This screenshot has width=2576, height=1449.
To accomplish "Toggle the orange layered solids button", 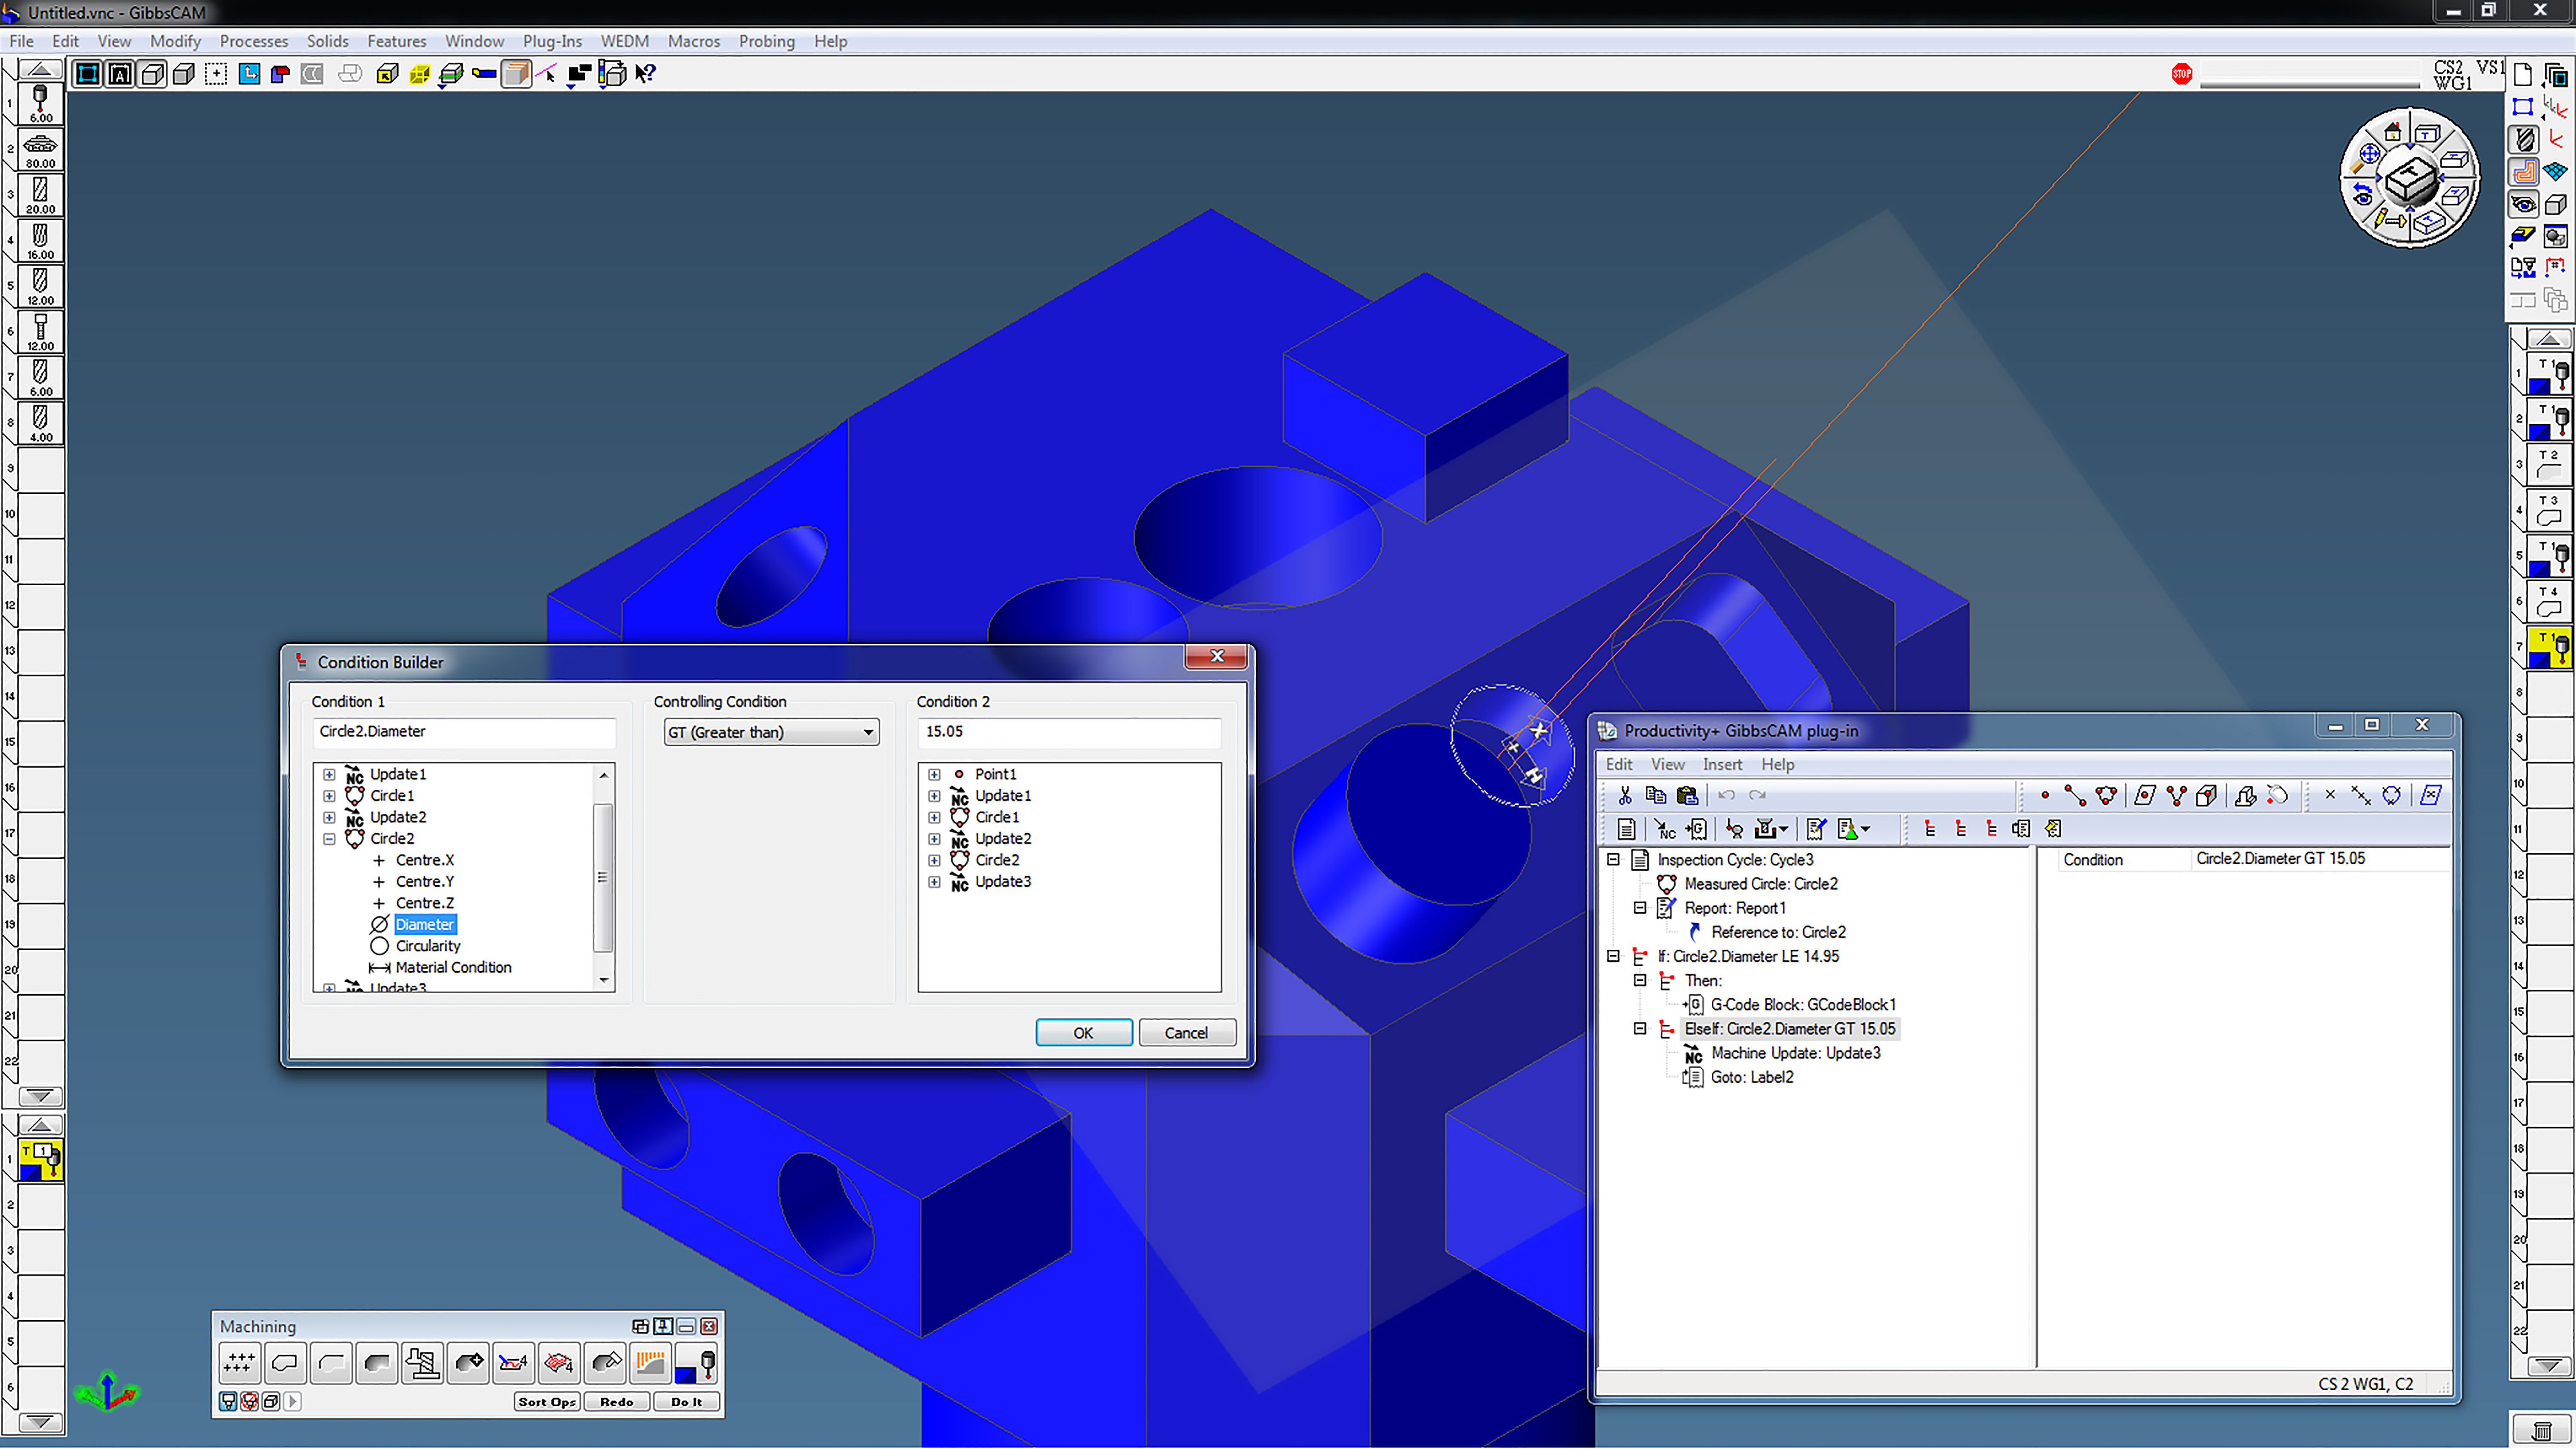I will [x=516, y=74].
